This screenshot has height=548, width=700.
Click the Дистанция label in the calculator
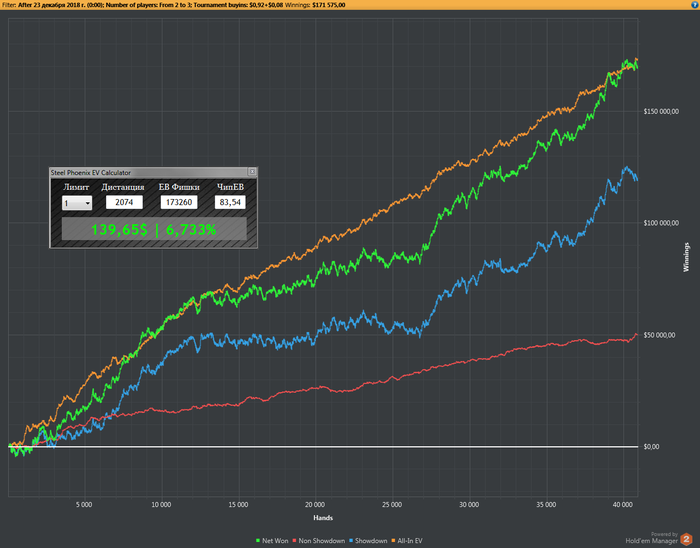(x=123, y=187)
